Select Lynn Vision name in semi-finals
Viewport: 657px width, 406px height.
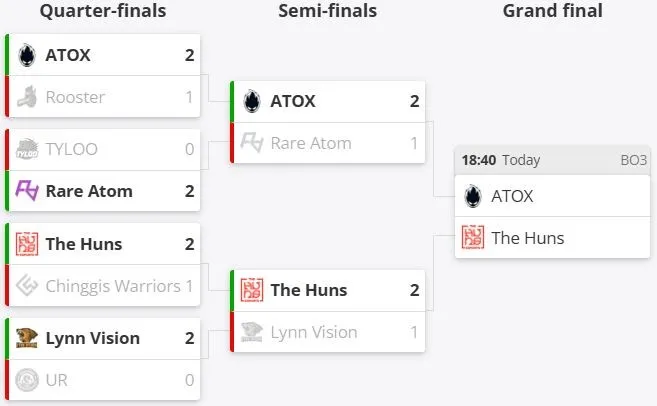(x=314, y=332)
